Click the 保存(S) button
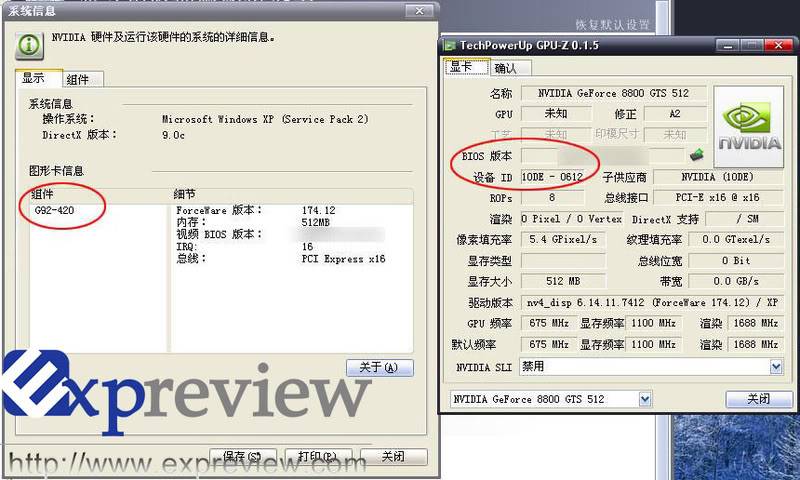The width and height of the screenshot is (800, 480). pos(243,457)
